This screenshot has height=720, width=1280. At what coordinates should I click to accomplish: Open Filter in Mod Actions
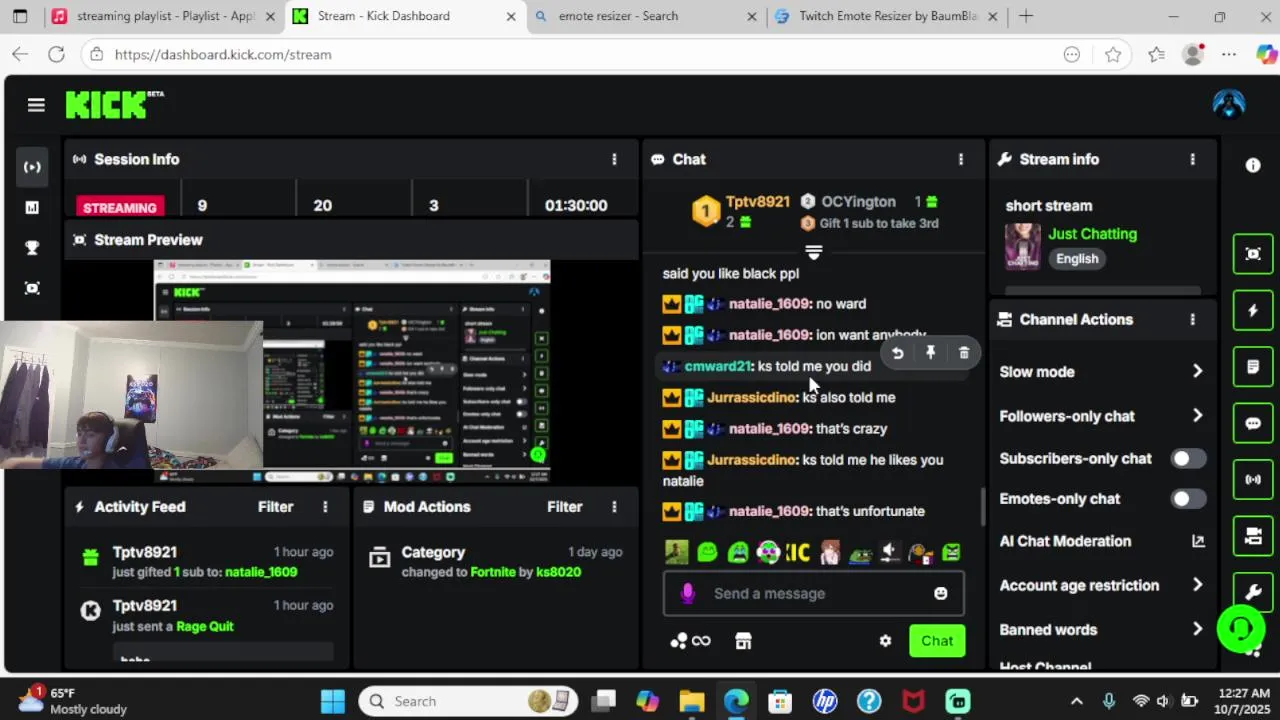564,507
